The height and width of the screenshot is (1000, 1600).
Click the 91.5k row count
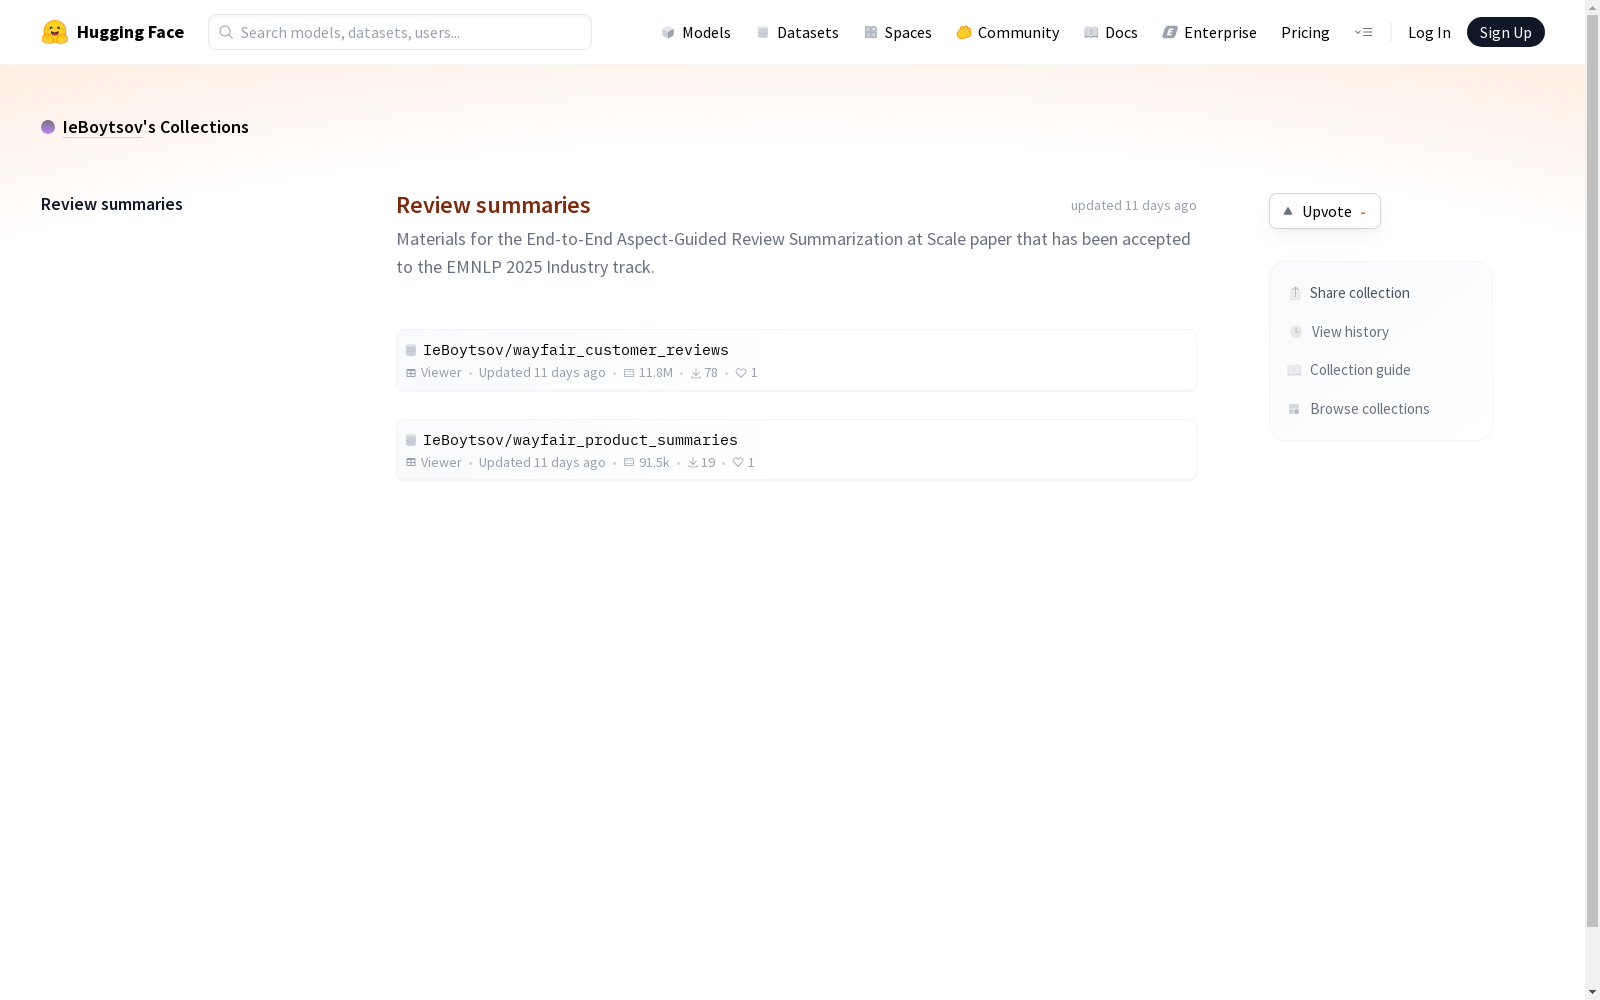(x=654, y=463)
